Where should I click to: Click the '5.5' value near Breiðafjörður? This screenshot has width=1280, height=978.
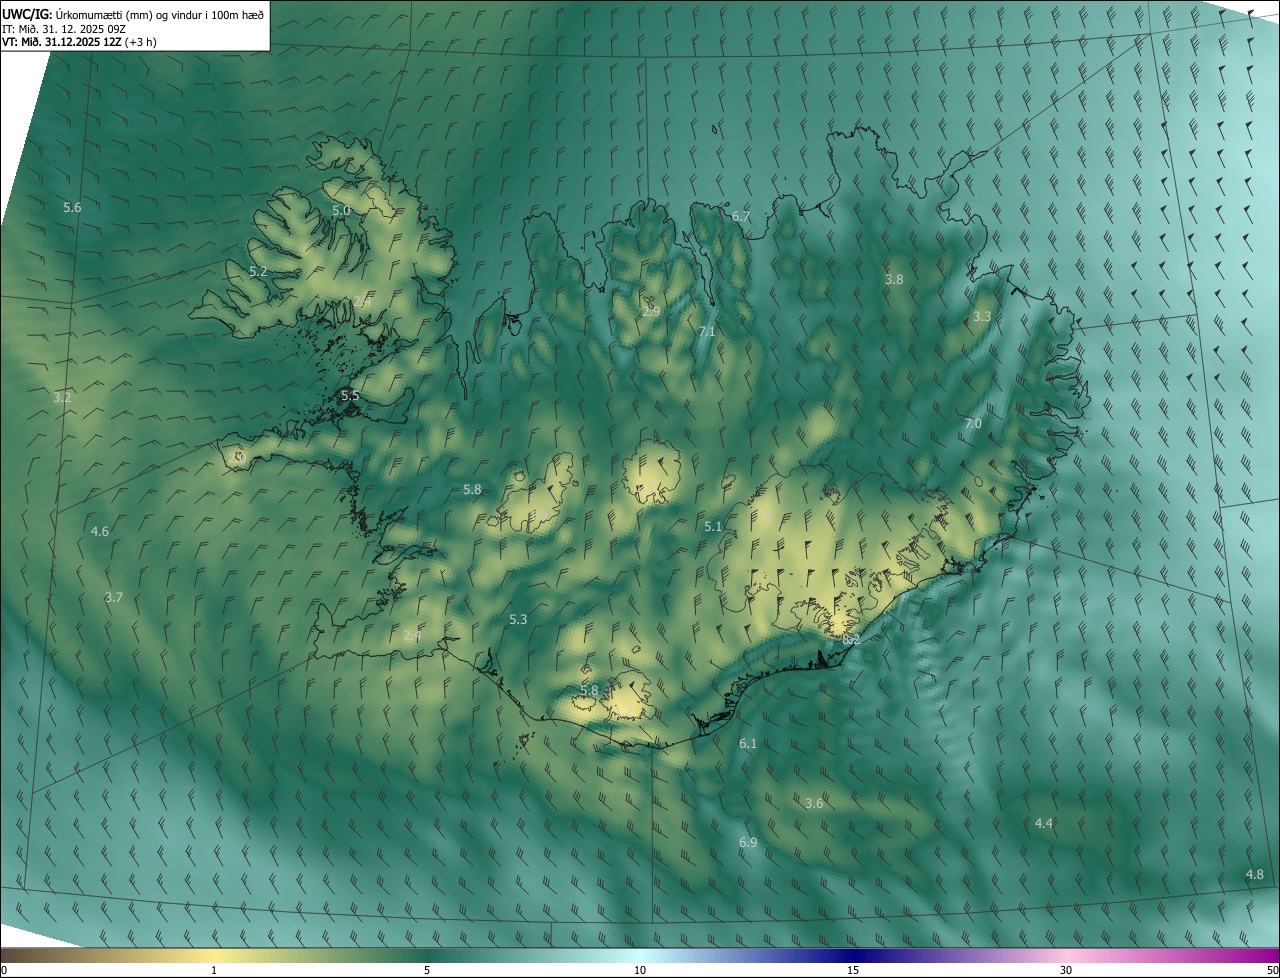[x=350, y=395]
